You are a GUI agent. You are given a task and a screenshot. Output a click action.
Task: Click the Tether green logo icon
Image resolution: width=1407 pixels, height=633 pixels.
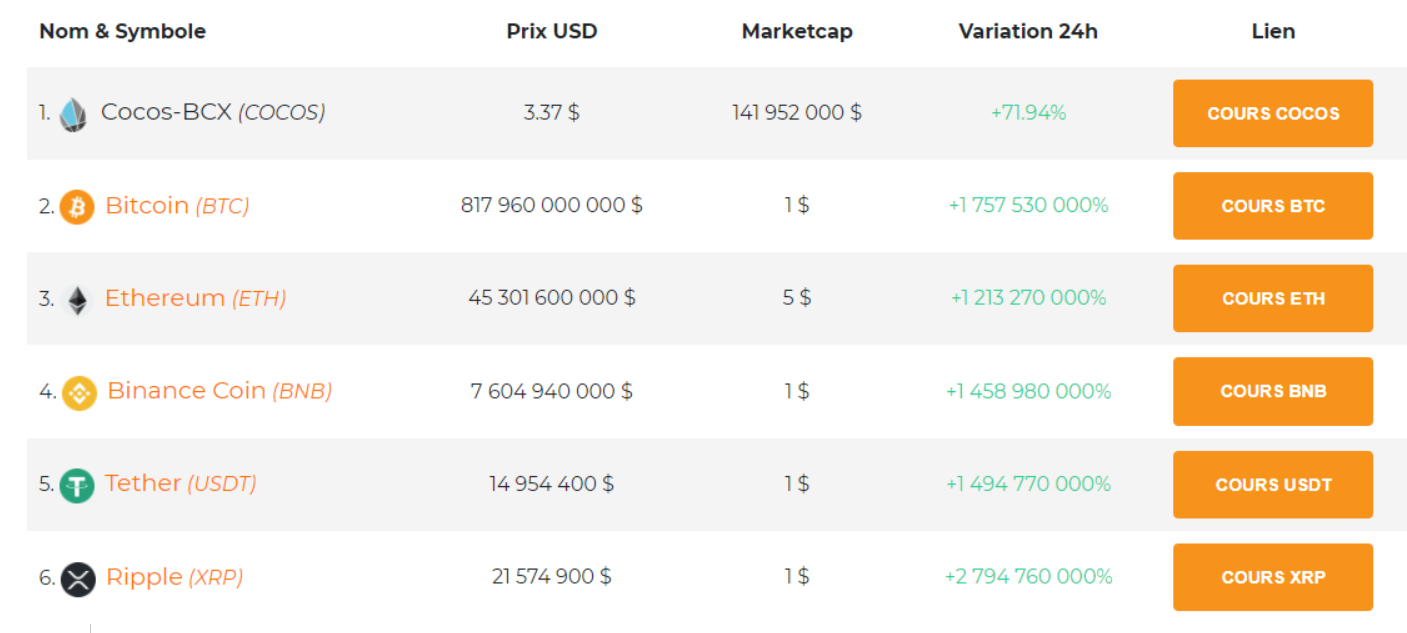pos(77,483)
